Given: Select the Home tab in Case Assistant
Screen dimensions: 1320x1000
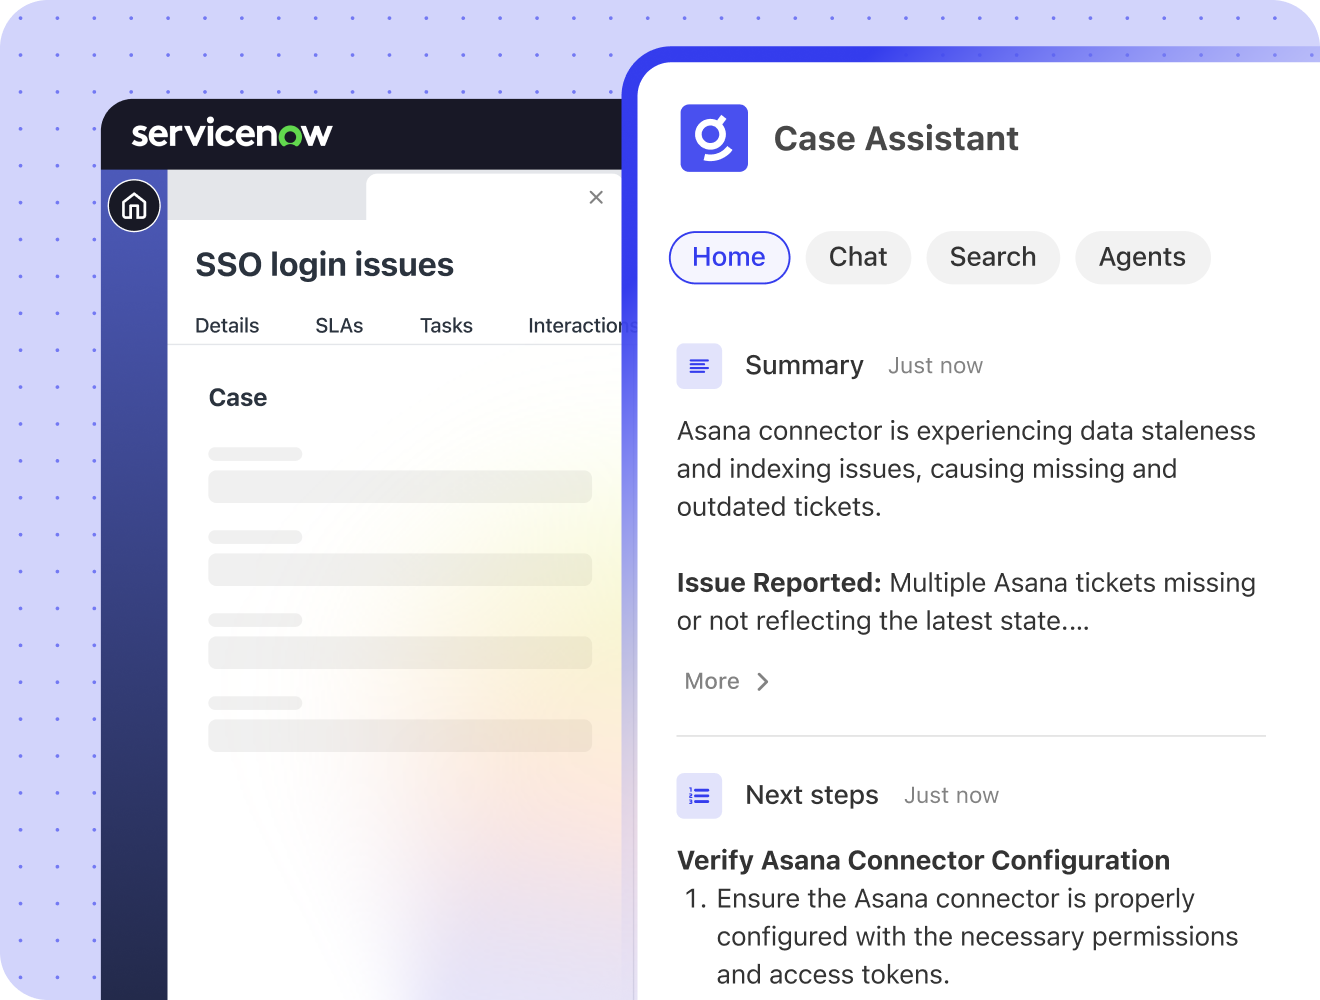Looking at the screenshot, I should [x=729, y=258].
